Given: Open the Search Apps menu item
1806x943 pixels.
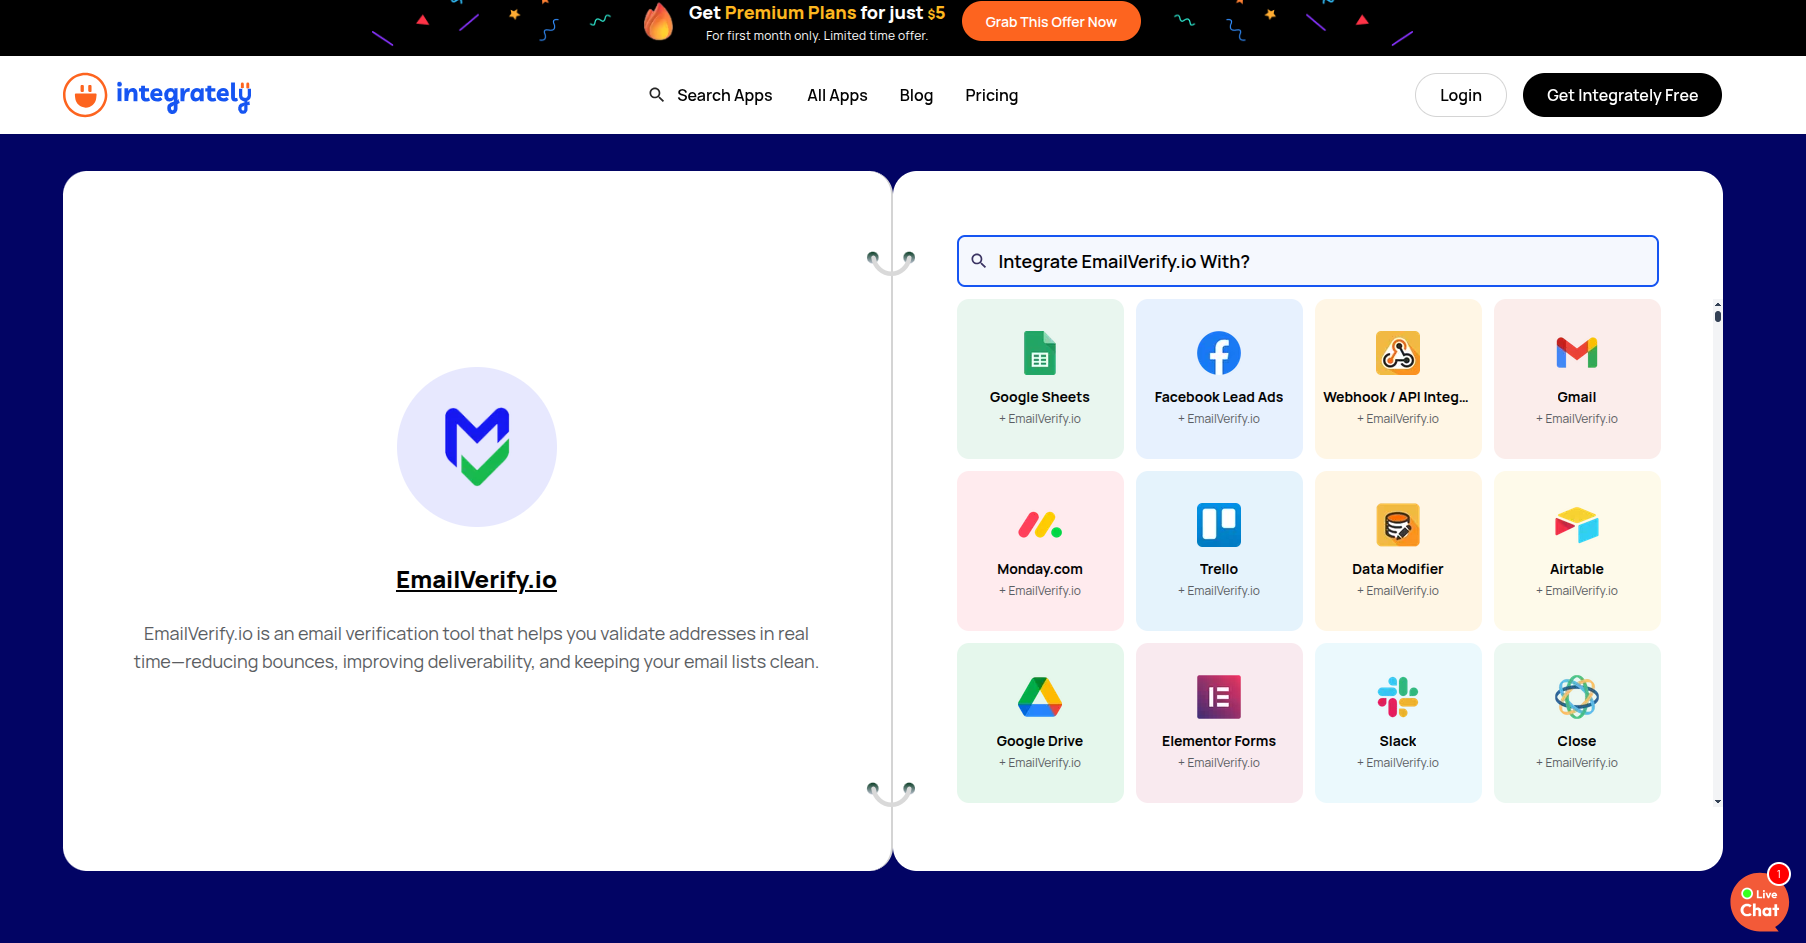Looking at the screenshot, I should pos(724,95).
